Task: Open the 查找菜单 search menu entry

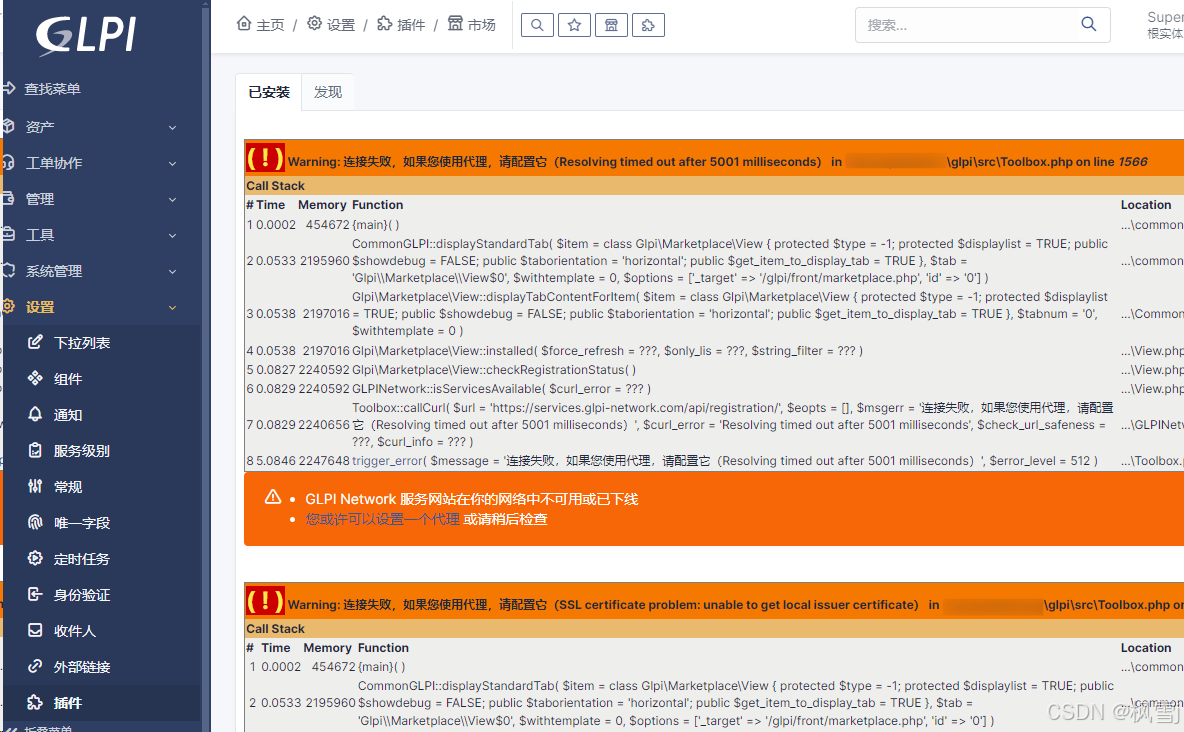Action: pyautogui.click(x=51, y=89)
